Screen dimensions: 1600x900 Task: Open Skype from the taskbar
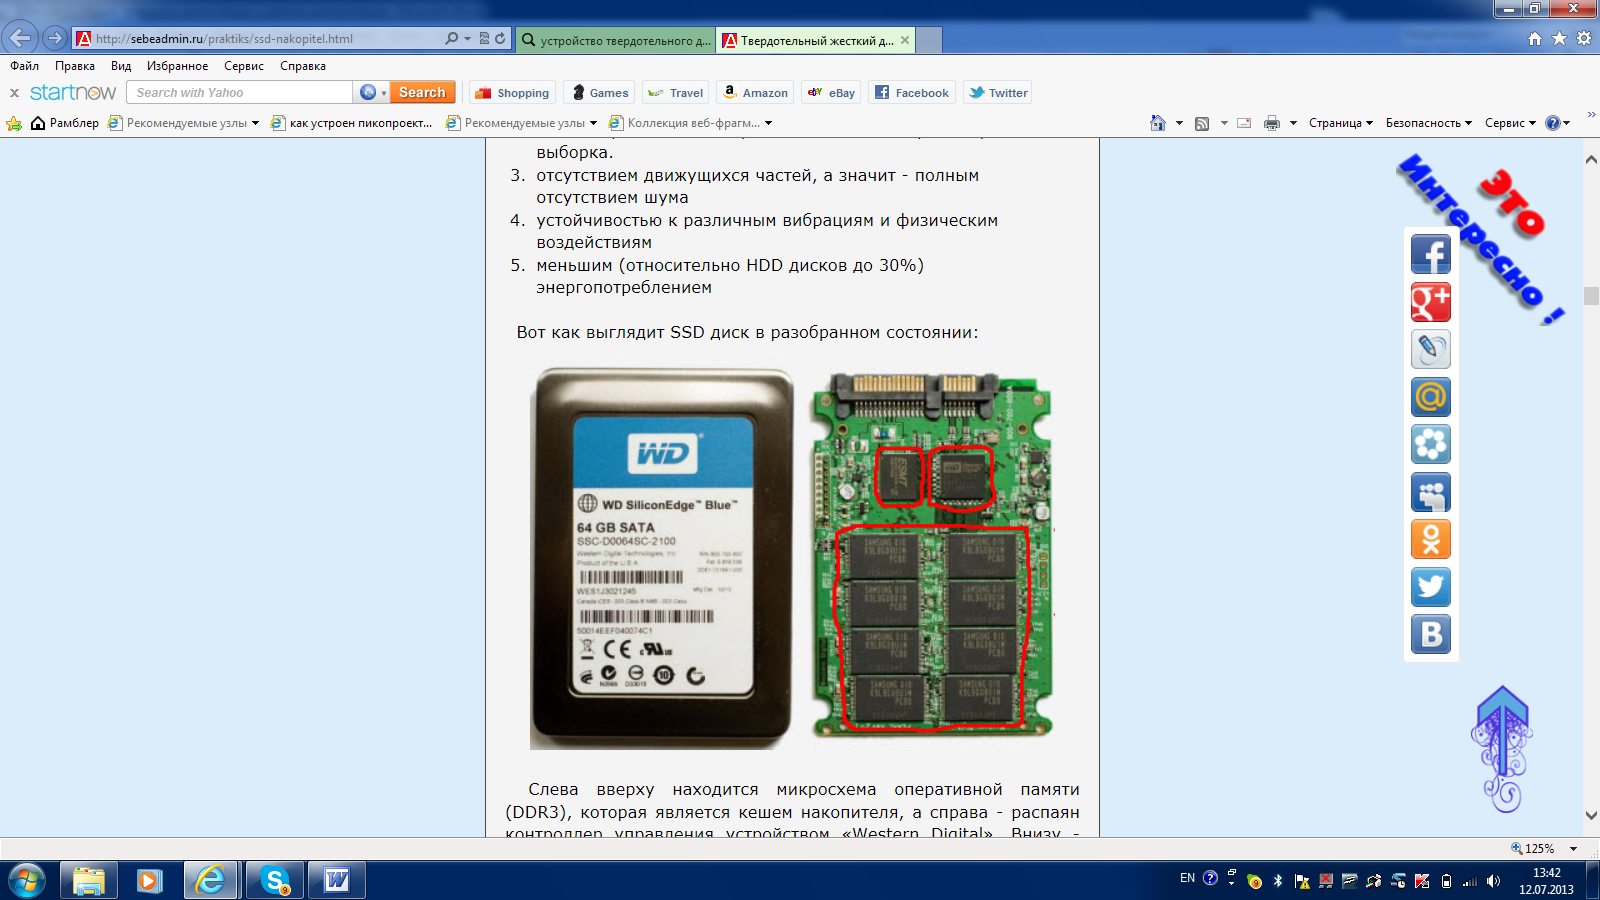tap(274, 880)
